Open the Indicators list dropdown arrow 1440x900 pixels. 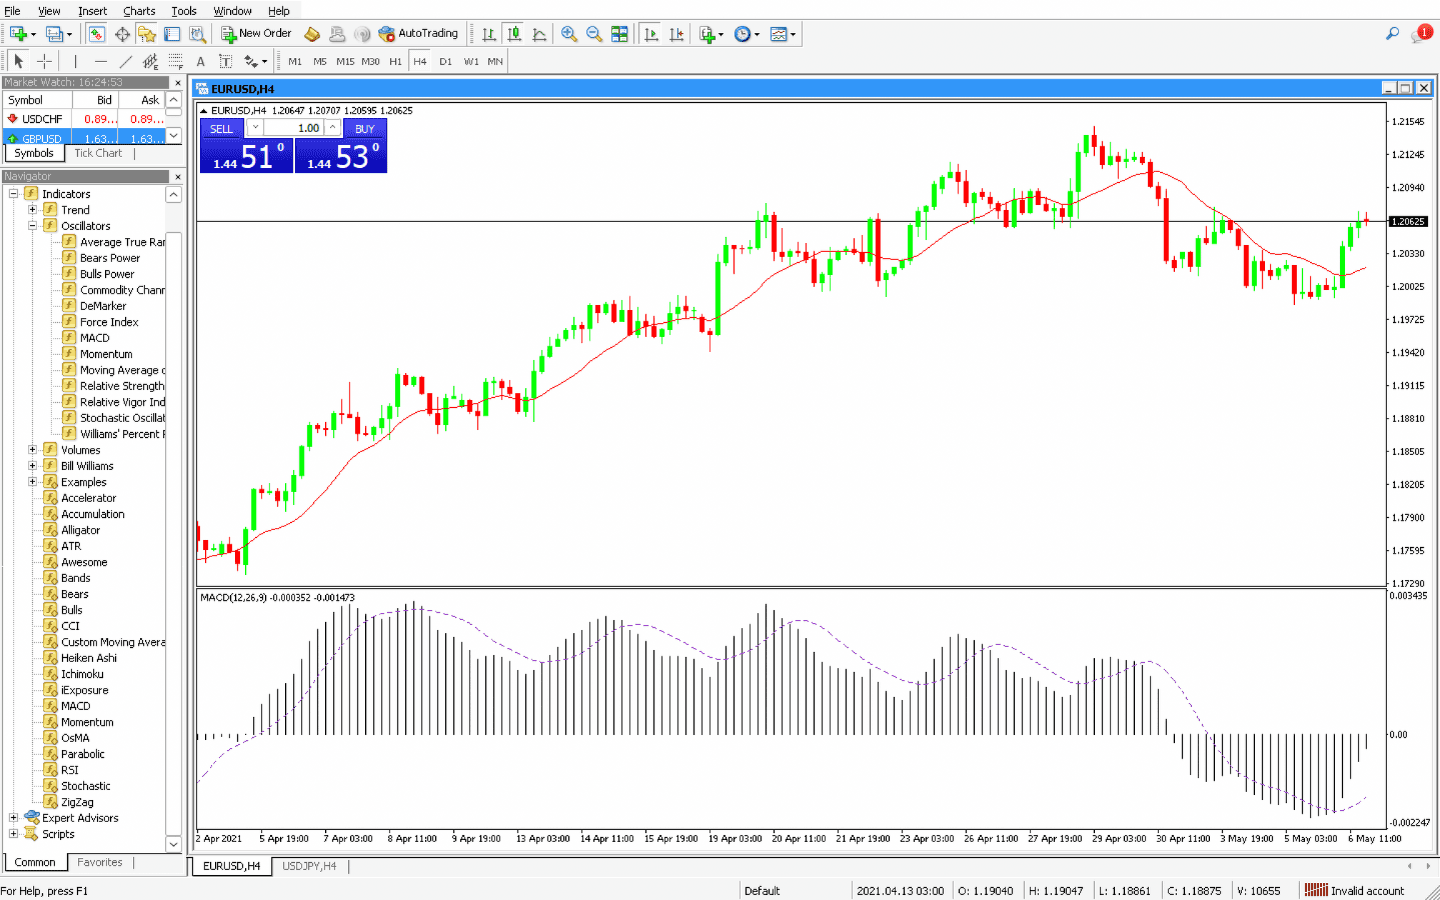[x=722, y=33]
